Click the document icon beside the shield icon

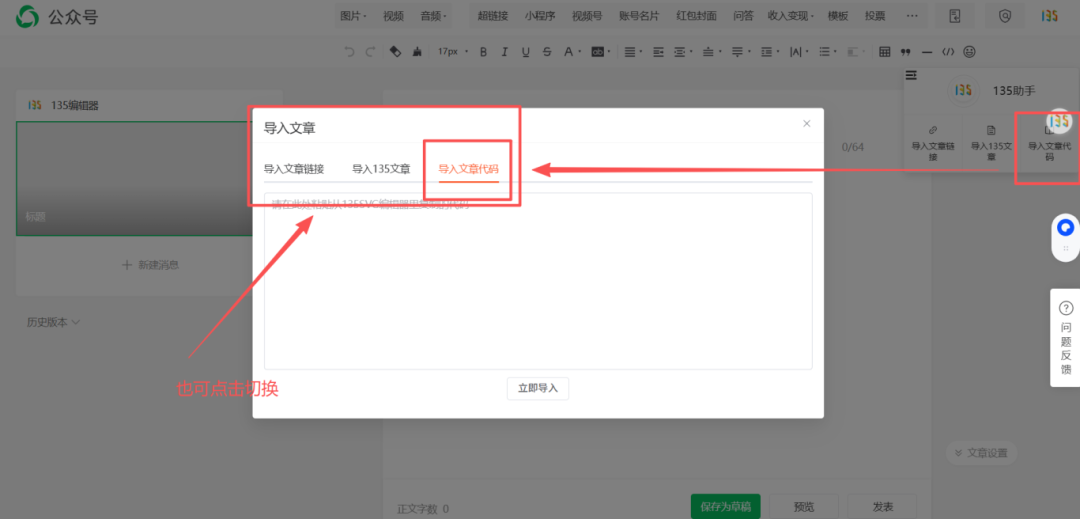955,16
